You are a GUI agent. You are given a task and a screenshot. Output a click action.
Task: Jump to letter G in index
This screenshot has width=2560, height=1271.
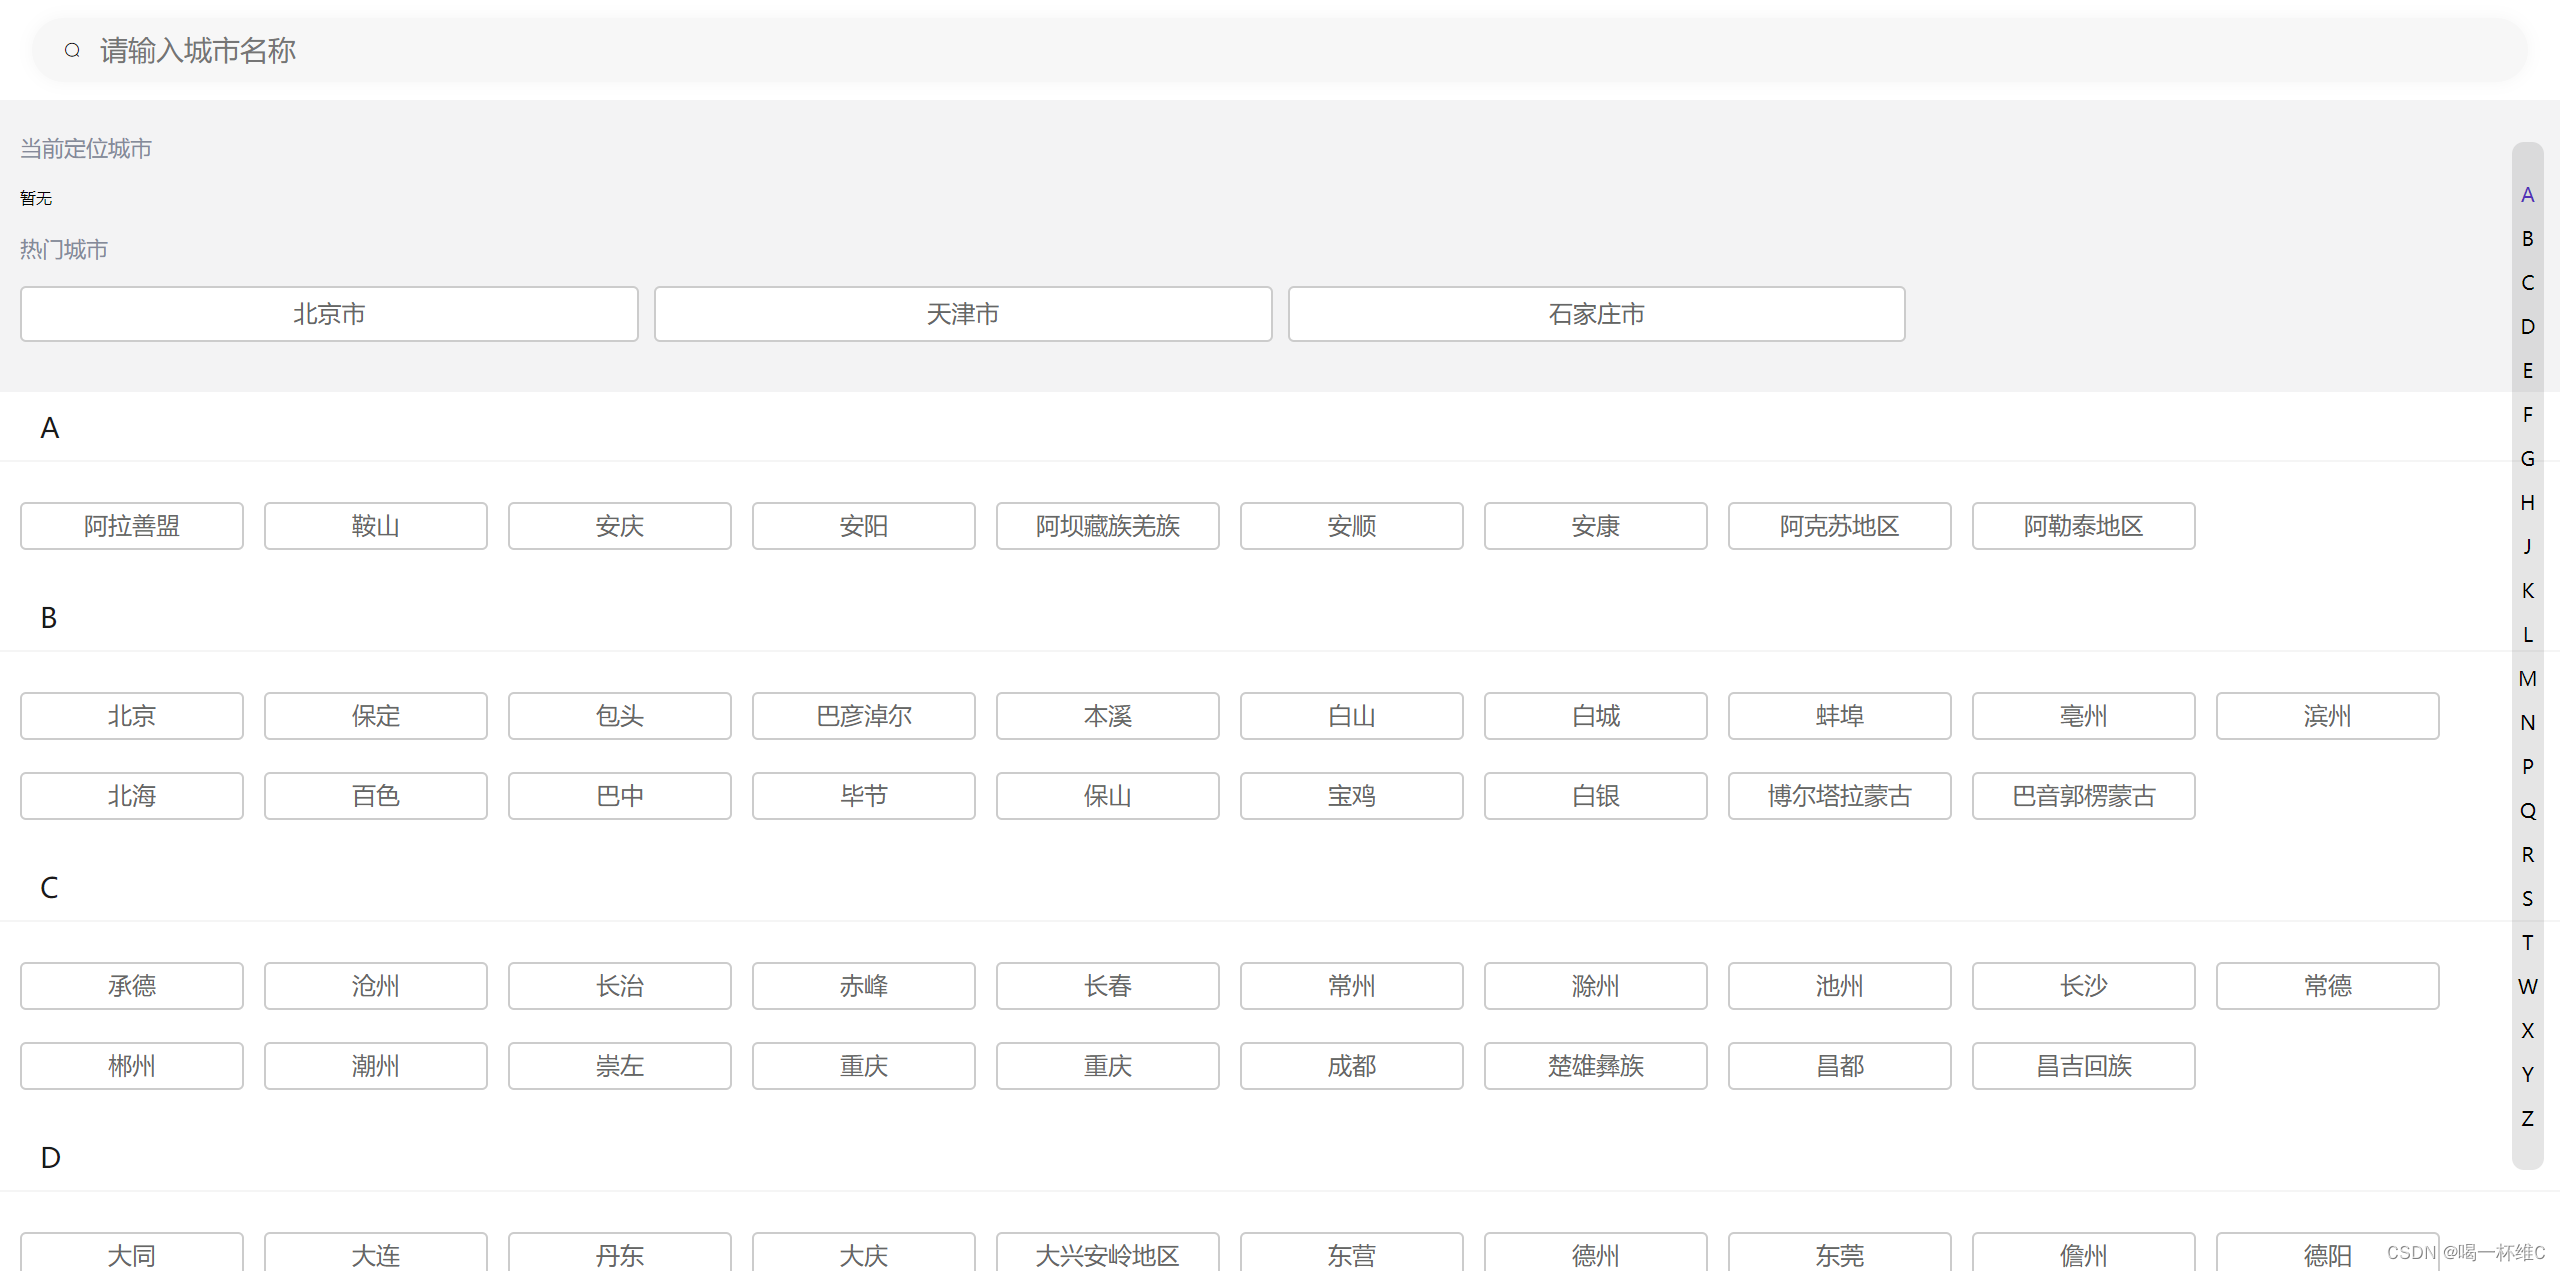[x=2527, y=459]
